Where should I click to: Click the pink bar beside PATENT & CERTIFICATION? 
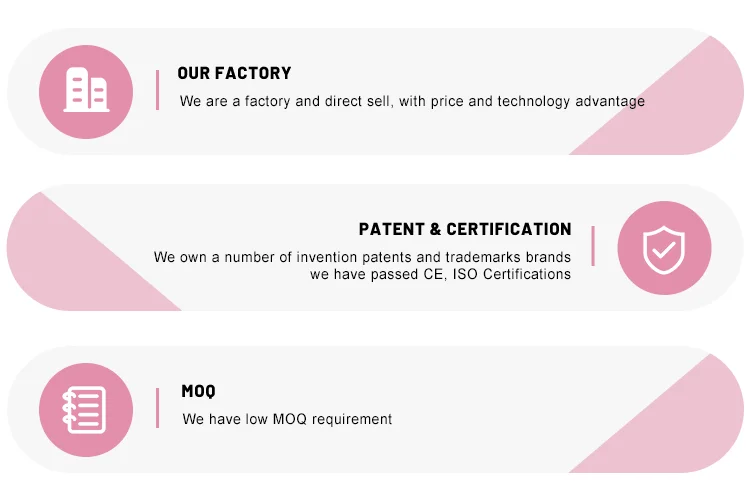[592, 246]
